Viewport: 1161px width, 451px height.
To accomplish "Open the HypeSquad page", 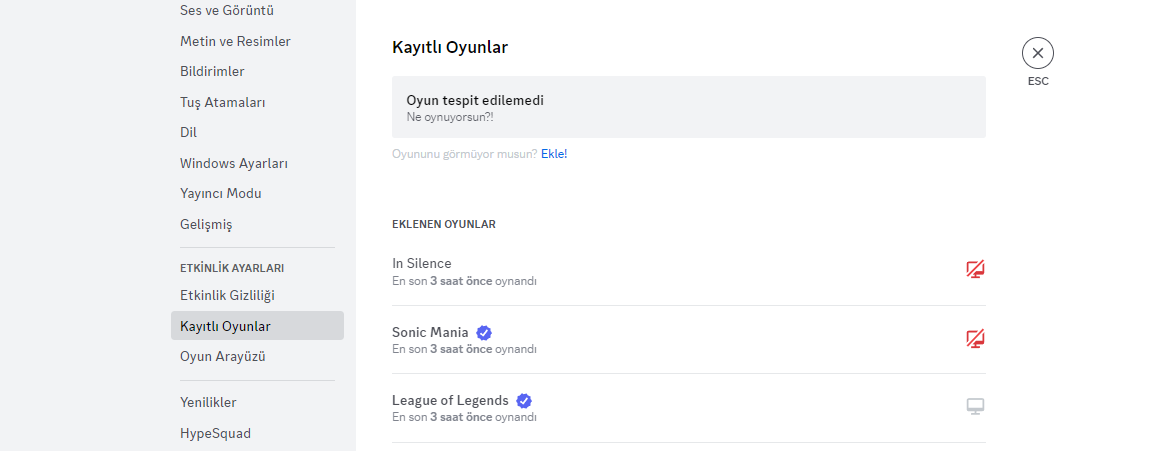I will click(x=215, y=433).
